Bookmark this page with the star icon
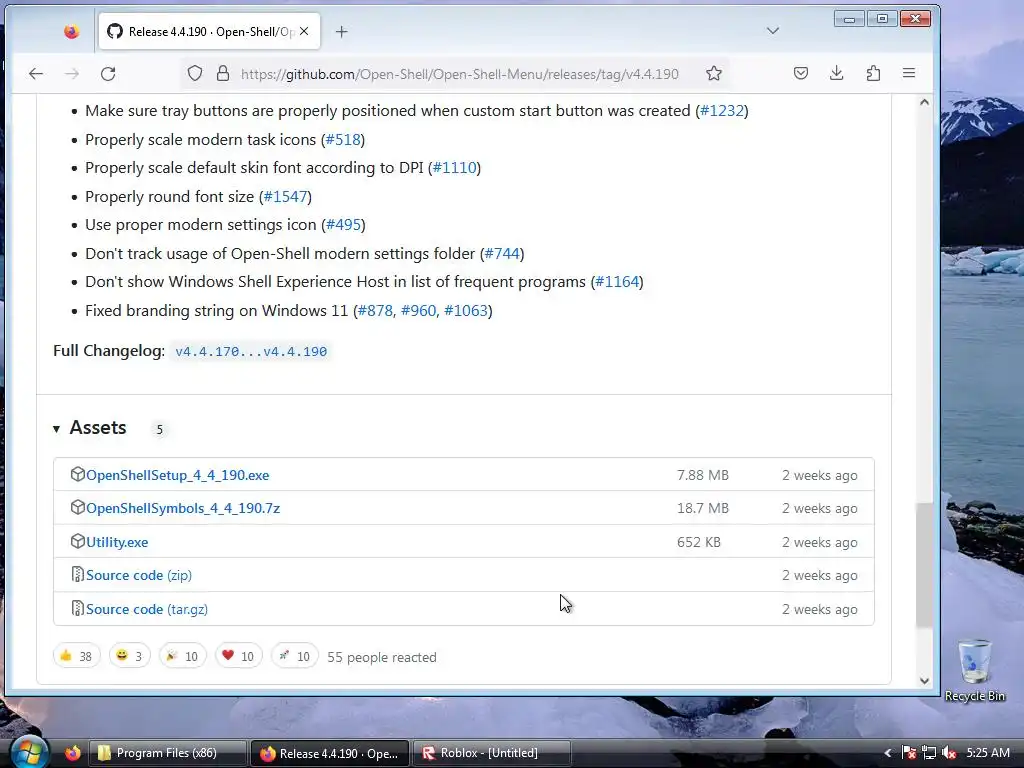Image resolution: width=1024 pixels, height=768 pixels. (x=714, y=73)
